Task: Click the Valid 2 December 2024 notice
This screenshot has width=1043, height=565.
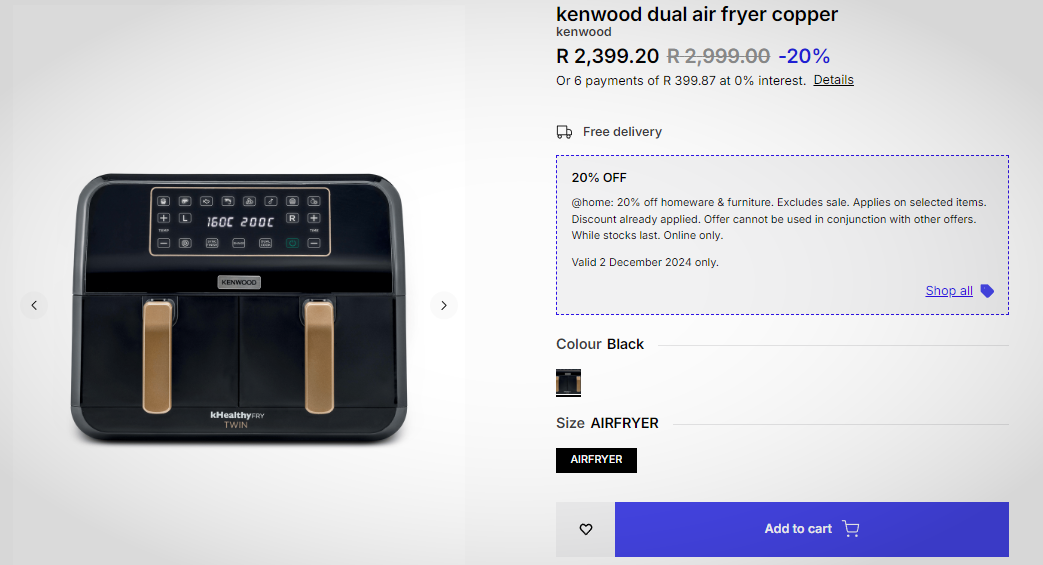Action: (645, 262)
